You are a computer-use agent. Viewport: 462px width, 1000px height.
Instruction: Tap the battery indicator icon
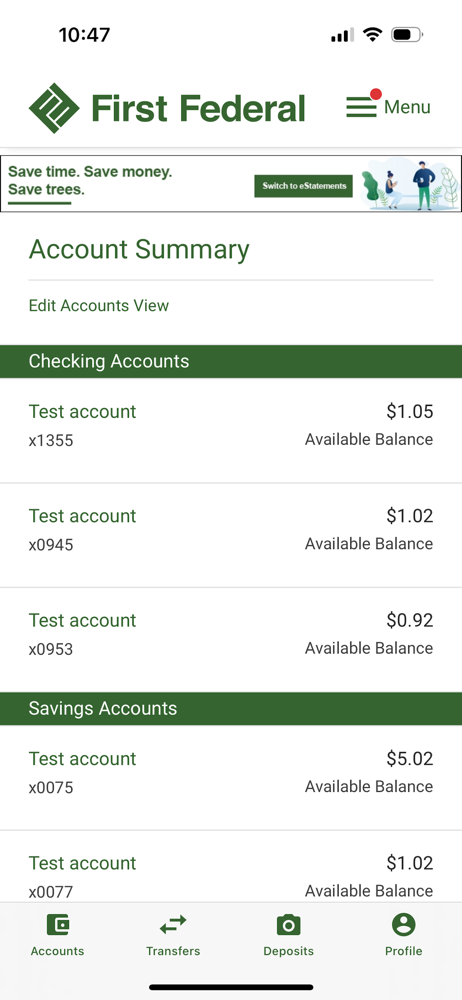point(407,34)
